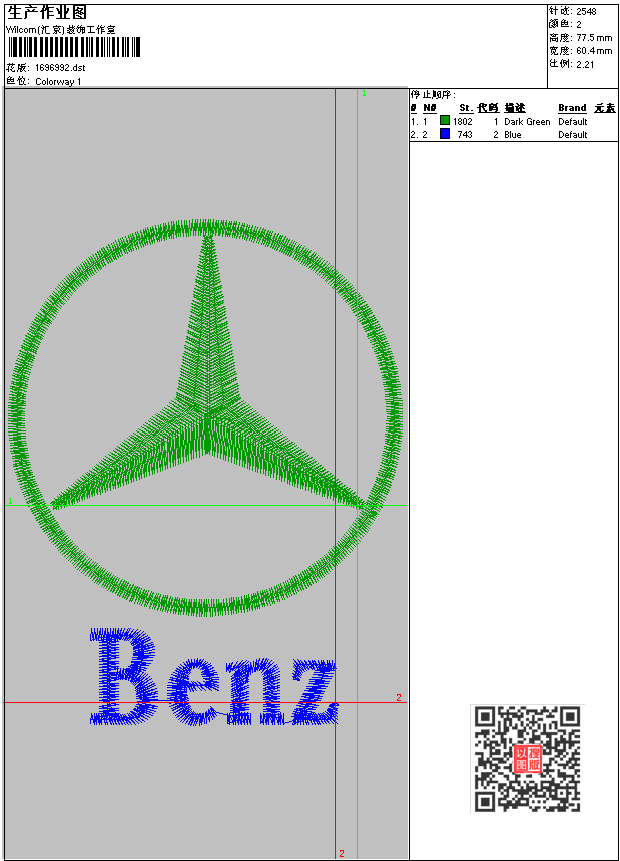620x861 pixels.
Task: Click stitch count 743 in second row
Action: (465, 135)
